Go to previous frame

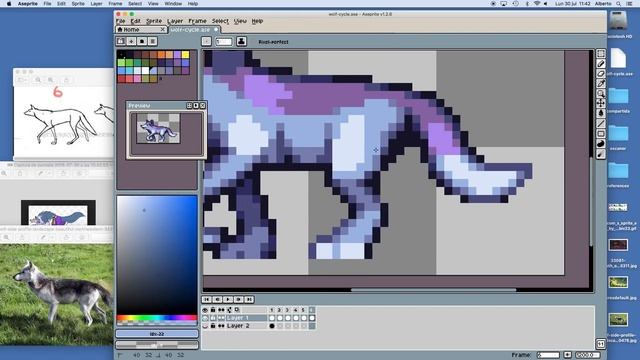(x=217, y=300)
